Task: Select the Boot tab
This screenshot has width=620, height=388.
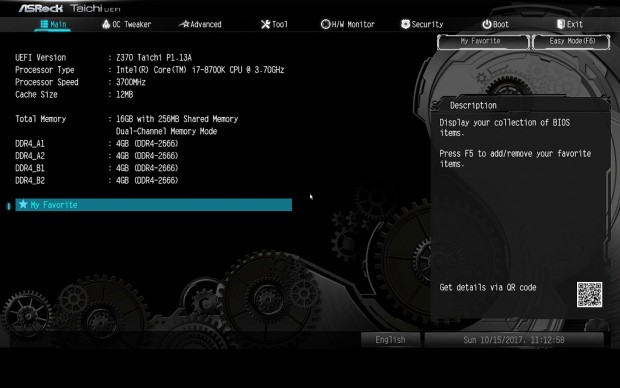Action: pos(496,24)
